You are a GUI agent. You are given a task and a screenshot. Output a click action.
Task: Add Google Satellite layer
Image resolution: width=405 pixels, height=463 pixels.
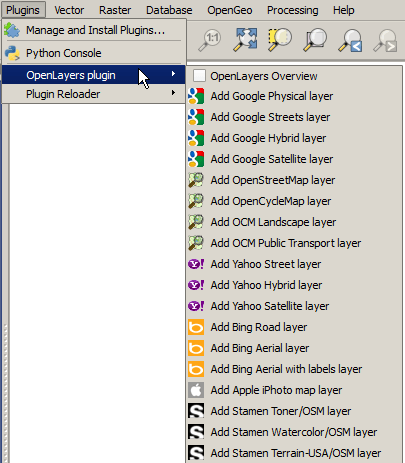pyautogui.click(x=272, y=159)
